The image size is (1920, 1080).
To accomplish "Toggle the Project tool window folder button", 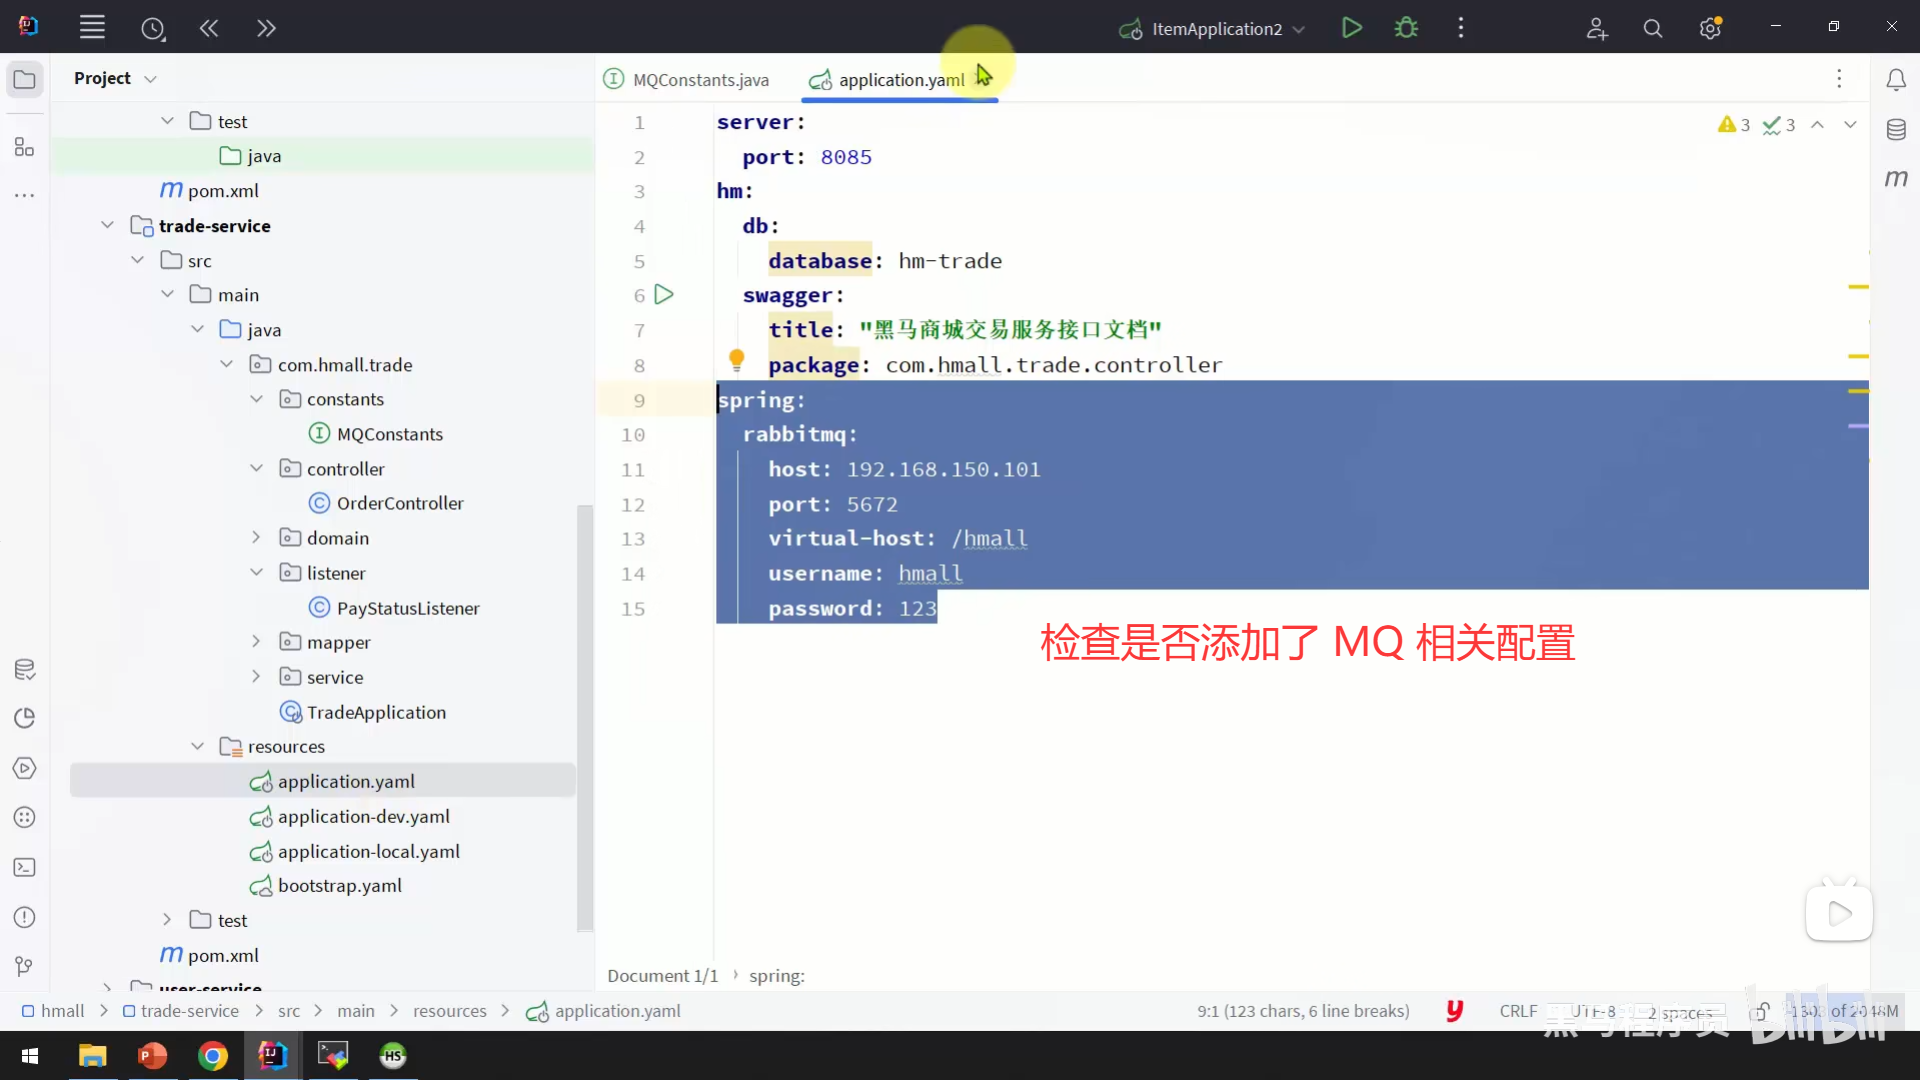I will click(24, 79).
